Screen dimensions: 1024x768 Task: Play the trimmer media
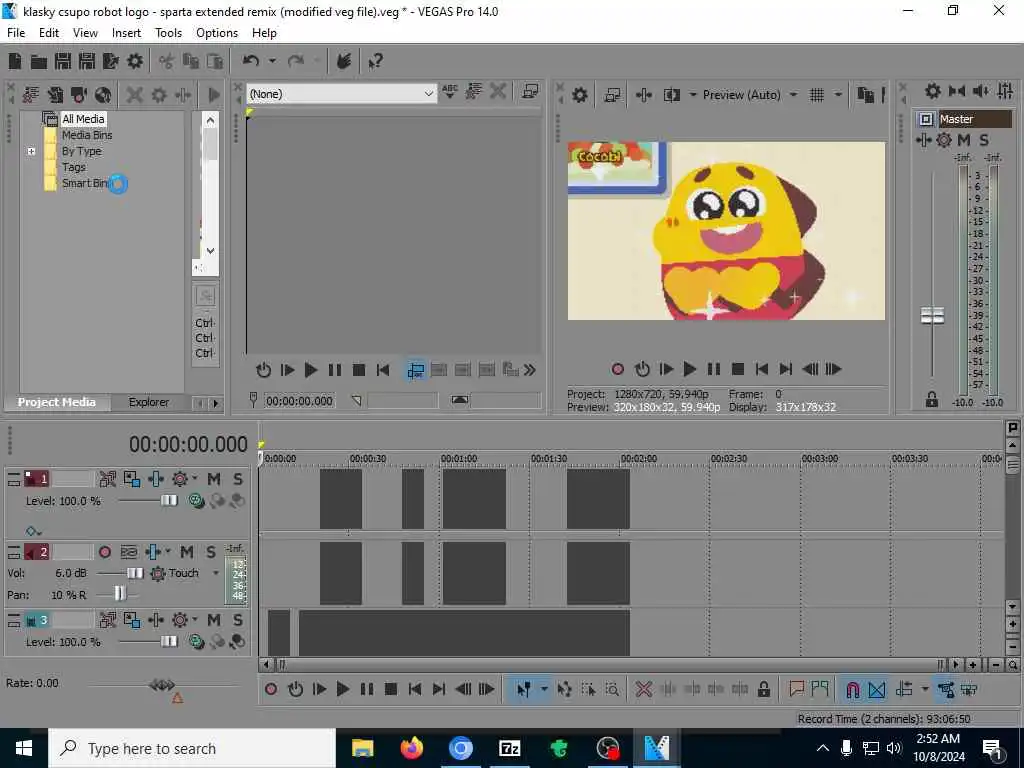(x=310, y=370)
